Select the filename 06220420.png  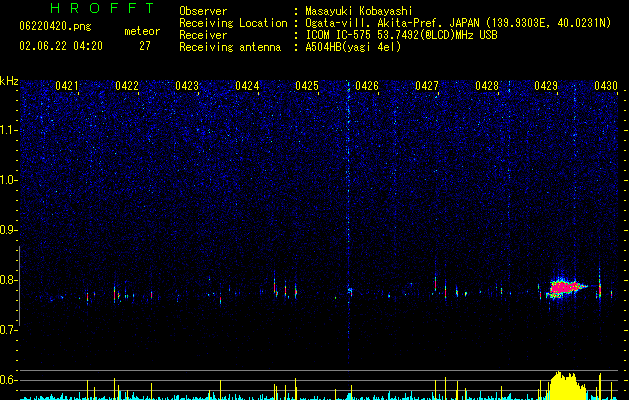click(55, 26)
